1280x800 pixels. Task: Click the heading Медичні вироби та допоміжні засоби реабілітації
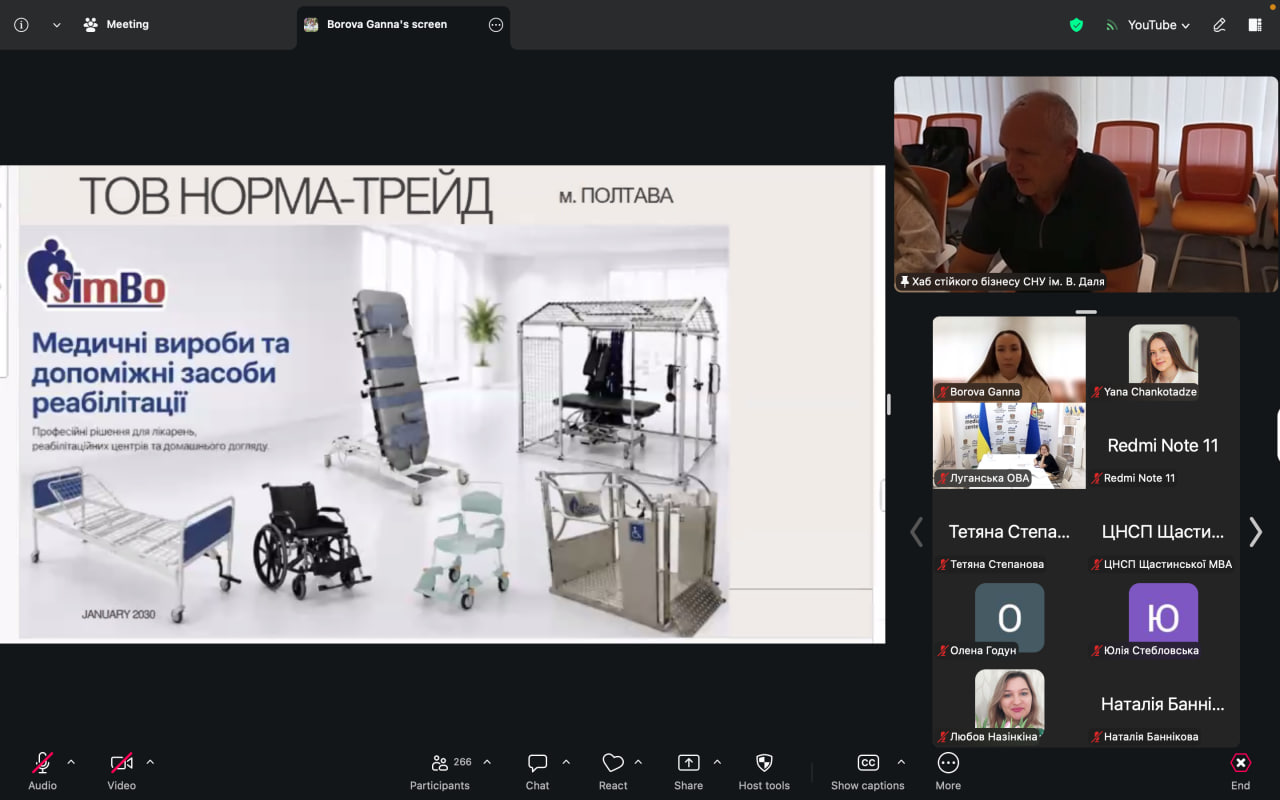(x=160, y=374)
